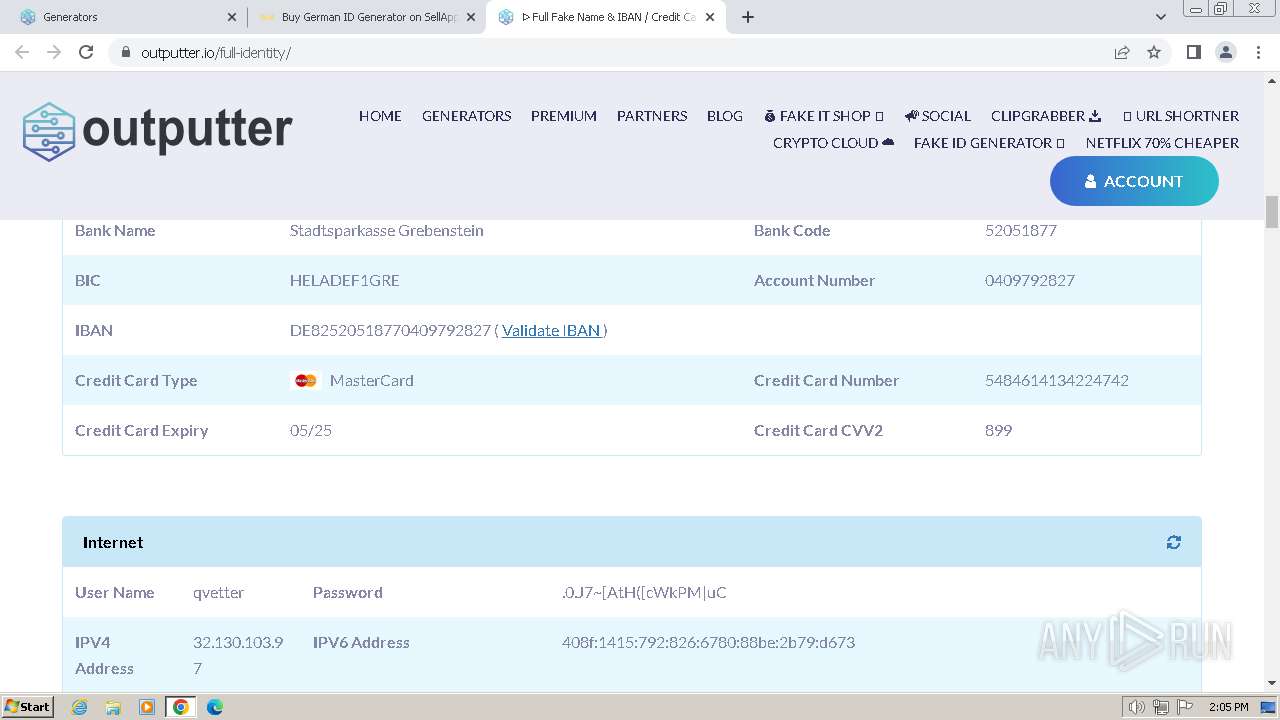Open the CLIPGRABBER menu item

click(x=1046, y=116)
